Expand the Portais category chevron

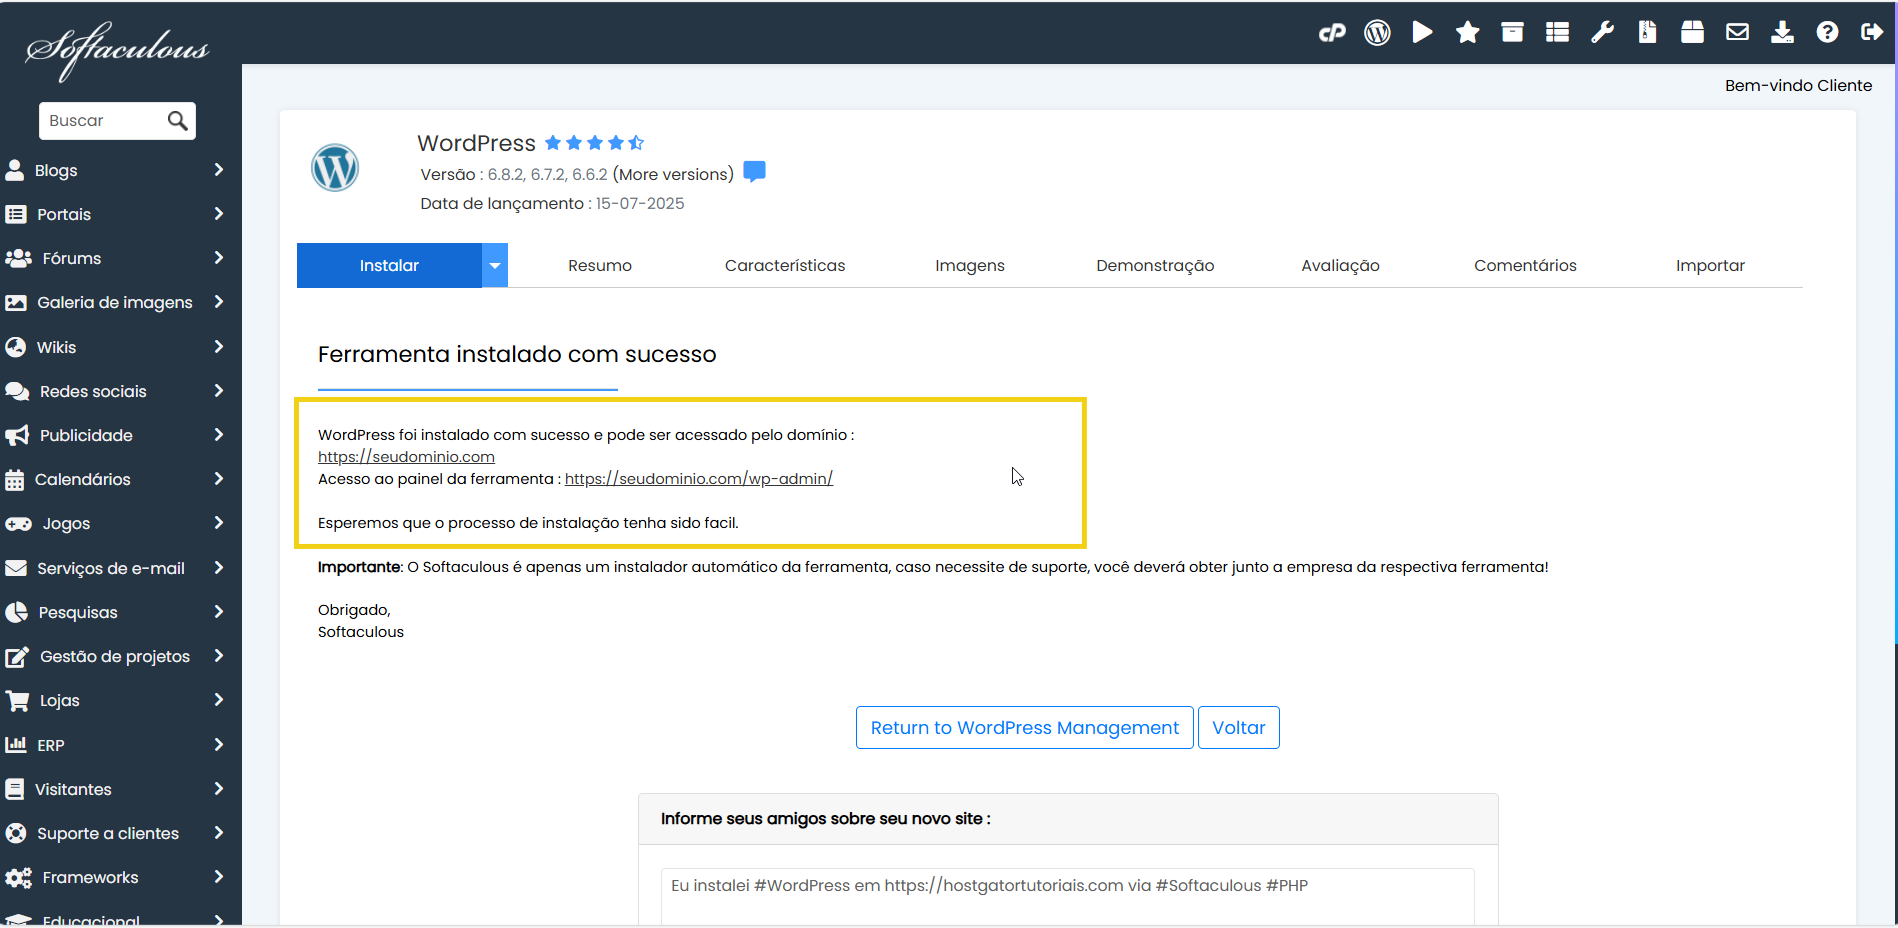[x=219, y=214]
